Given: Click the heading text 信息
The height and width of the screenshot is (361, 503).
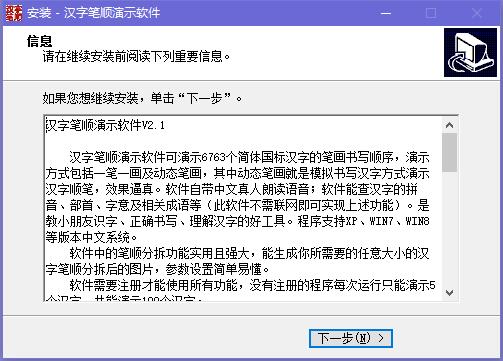Looking at the screenshot, I should tap(40, 41).
